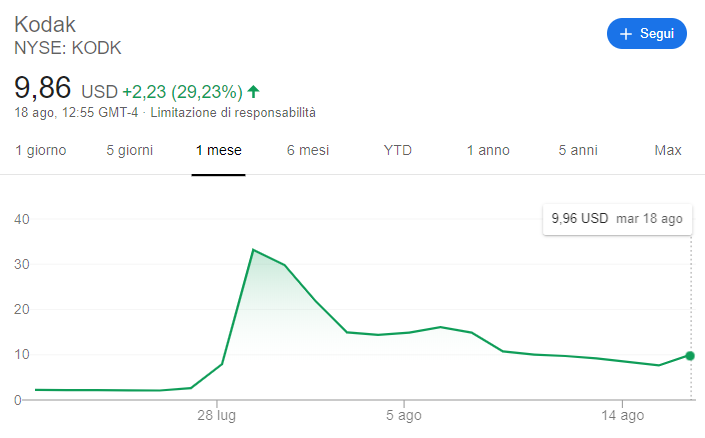The image size is (705, 438).
Task: Click the 5 ago date label
Action: point(404,415)
